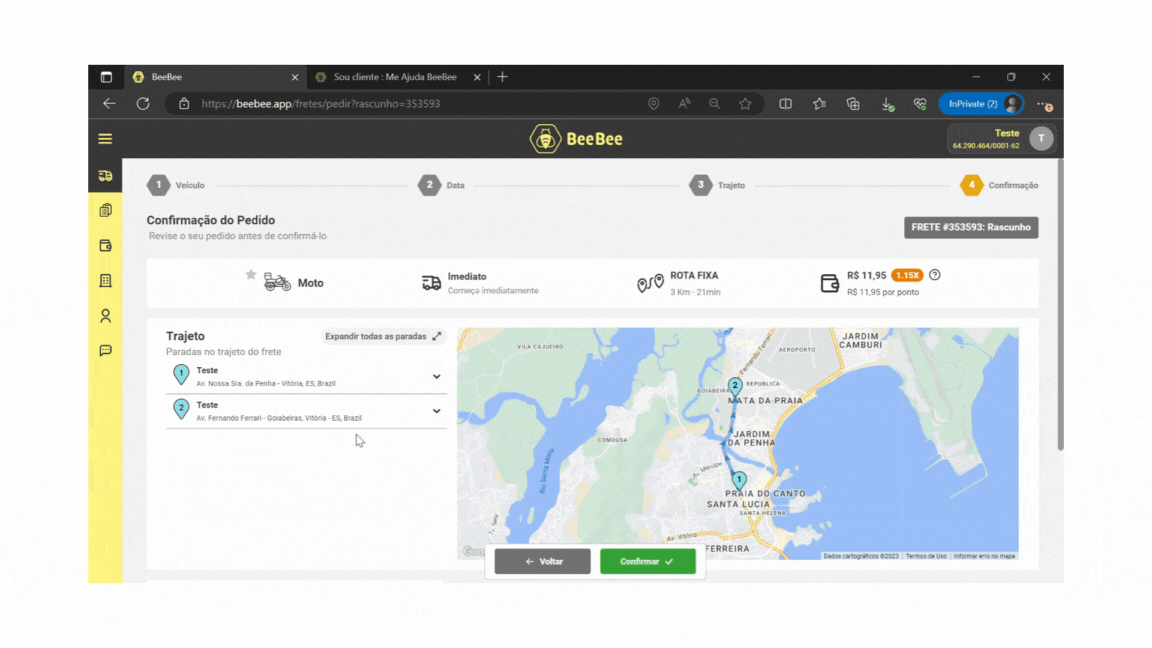Click browser back arrow
Viewport: 1152px width, 648px height.
(x=109, y=104)
